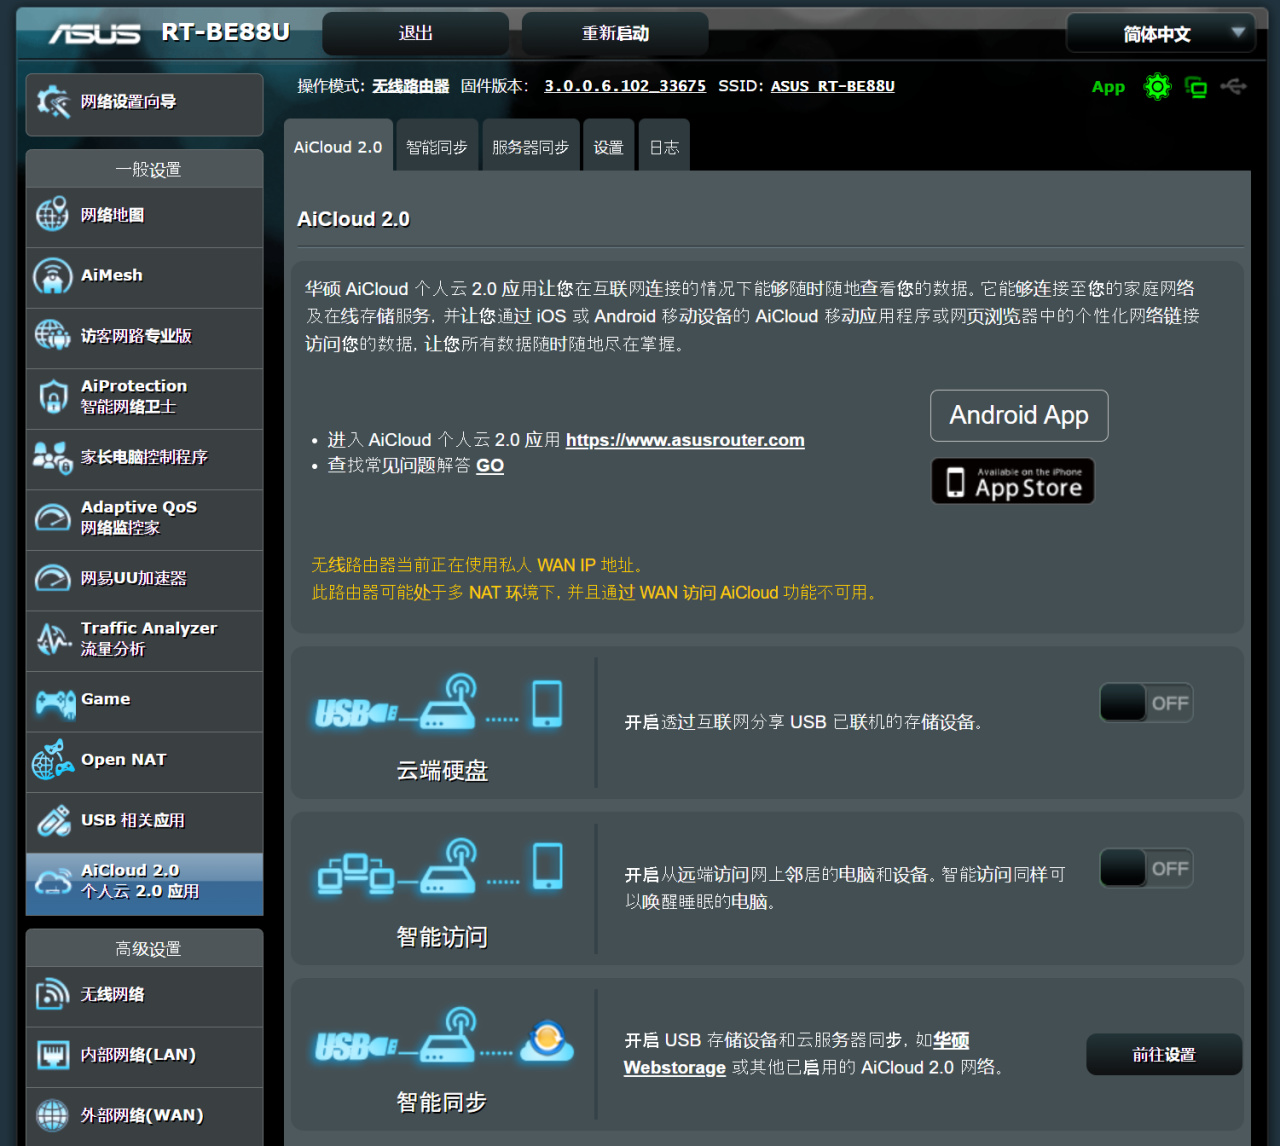This screenshot has width=1280, height=1146.
Task: Click the App Store badge button
Action: tap(1013, 481)
